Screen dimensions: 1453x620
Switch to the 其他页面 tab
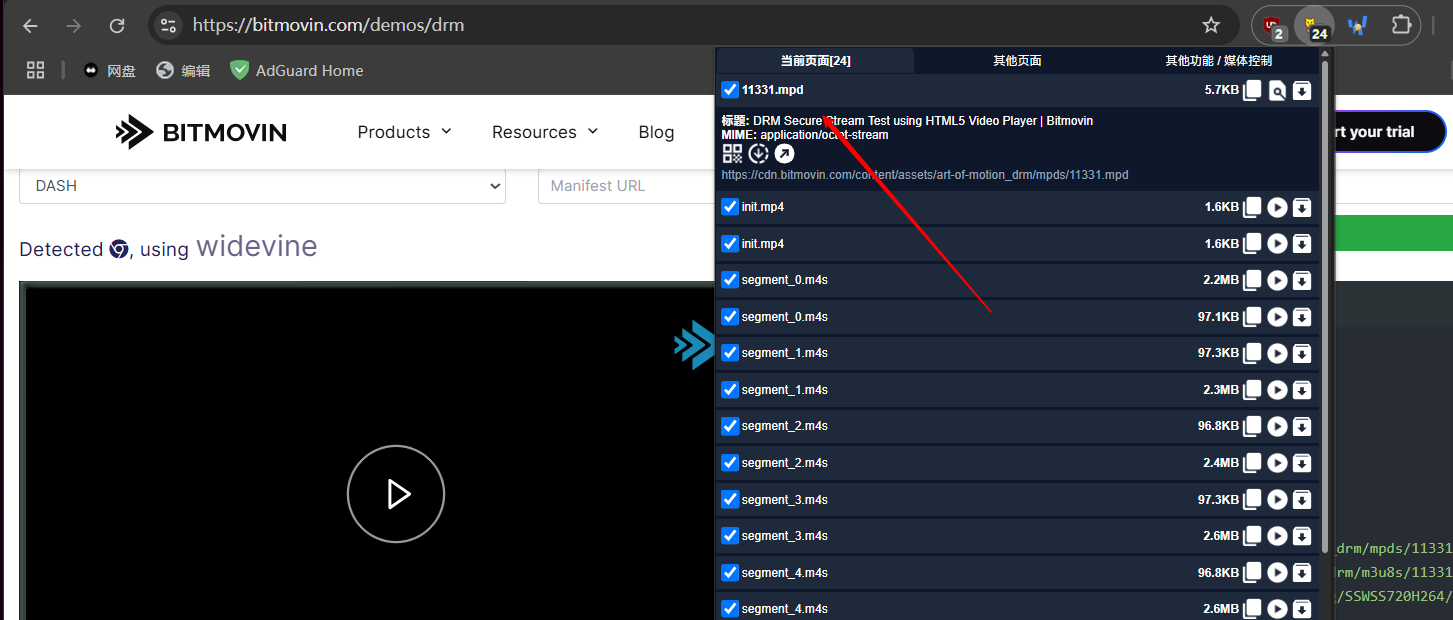1017,61
